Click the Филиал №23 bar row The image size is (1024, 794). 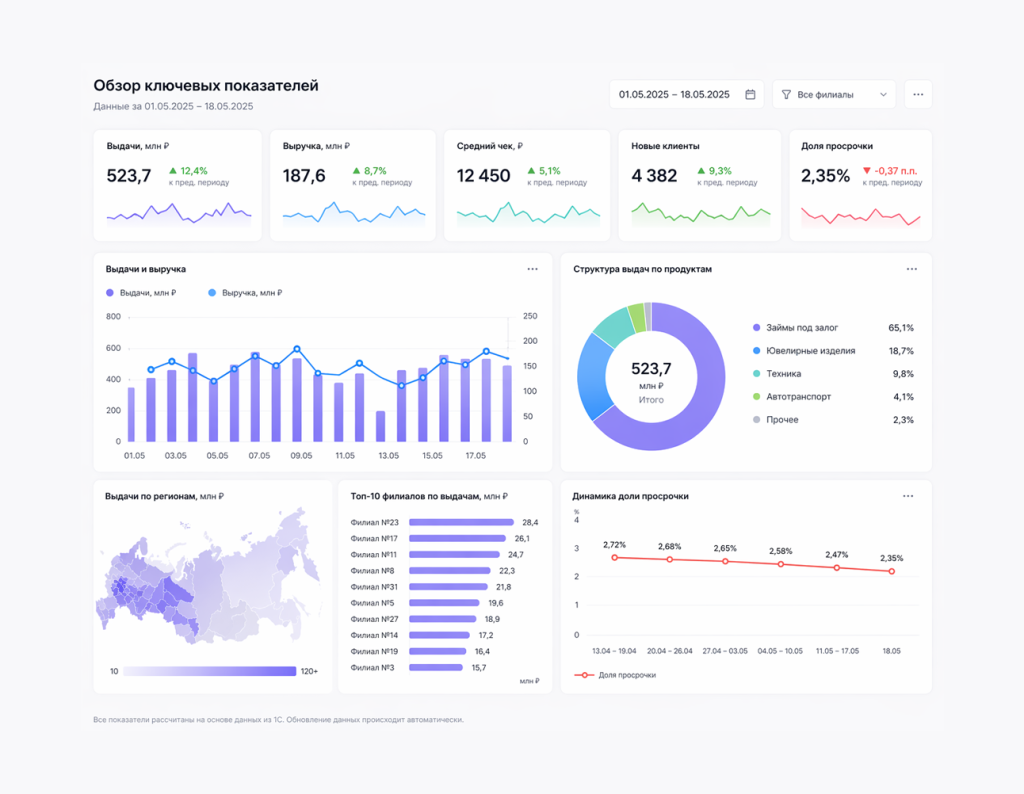(x=461, y=522)
